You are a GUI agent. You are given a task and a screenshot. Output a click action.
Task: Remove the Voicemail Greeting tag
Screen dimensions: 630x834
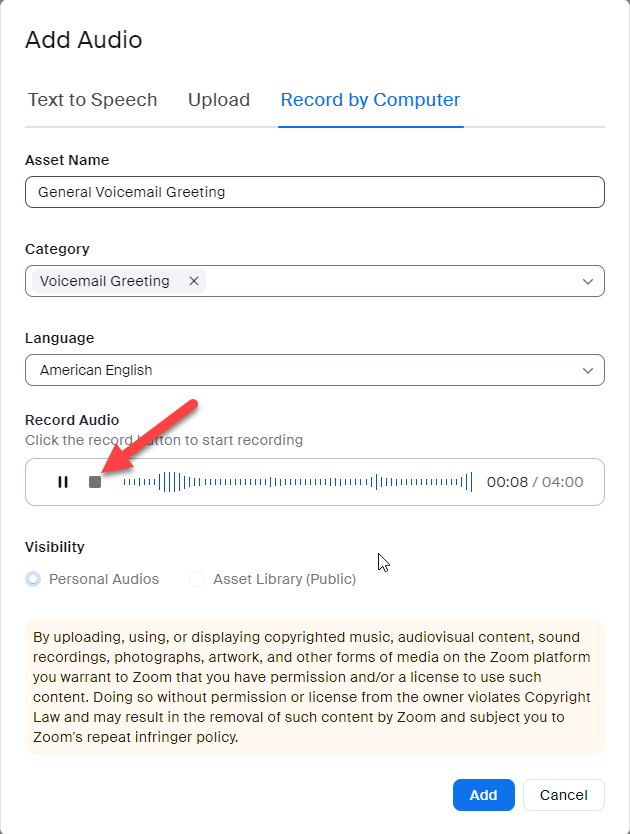(194, 281)
